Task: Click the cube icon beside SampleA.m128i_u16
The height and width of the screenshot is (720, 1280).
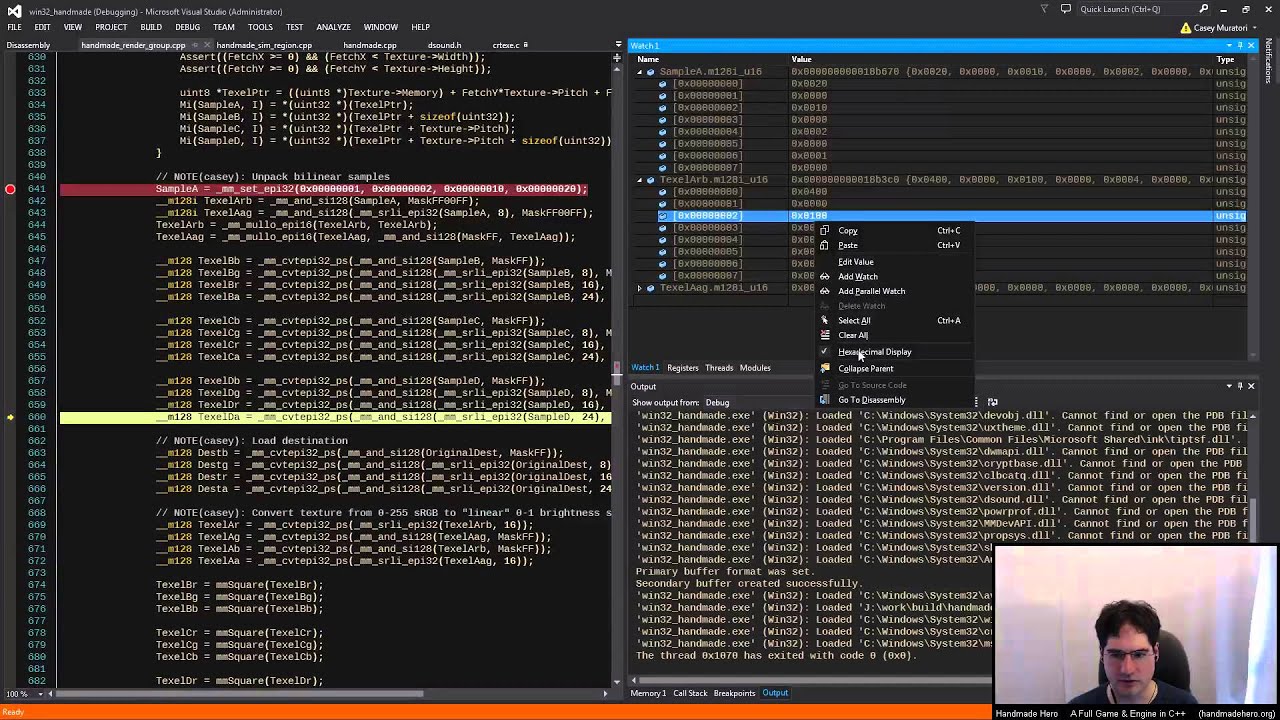Action: [x=651, y=72]
